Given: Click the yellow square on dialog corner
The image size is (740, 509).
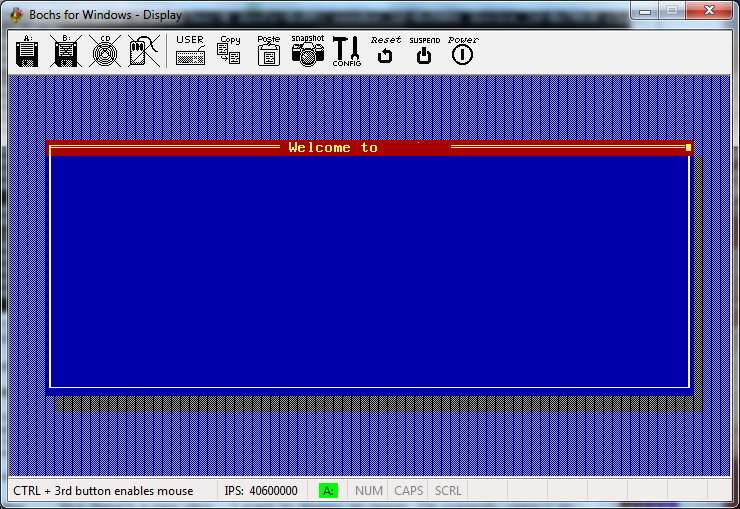Looking at the screenshot, I should (688, 148).
